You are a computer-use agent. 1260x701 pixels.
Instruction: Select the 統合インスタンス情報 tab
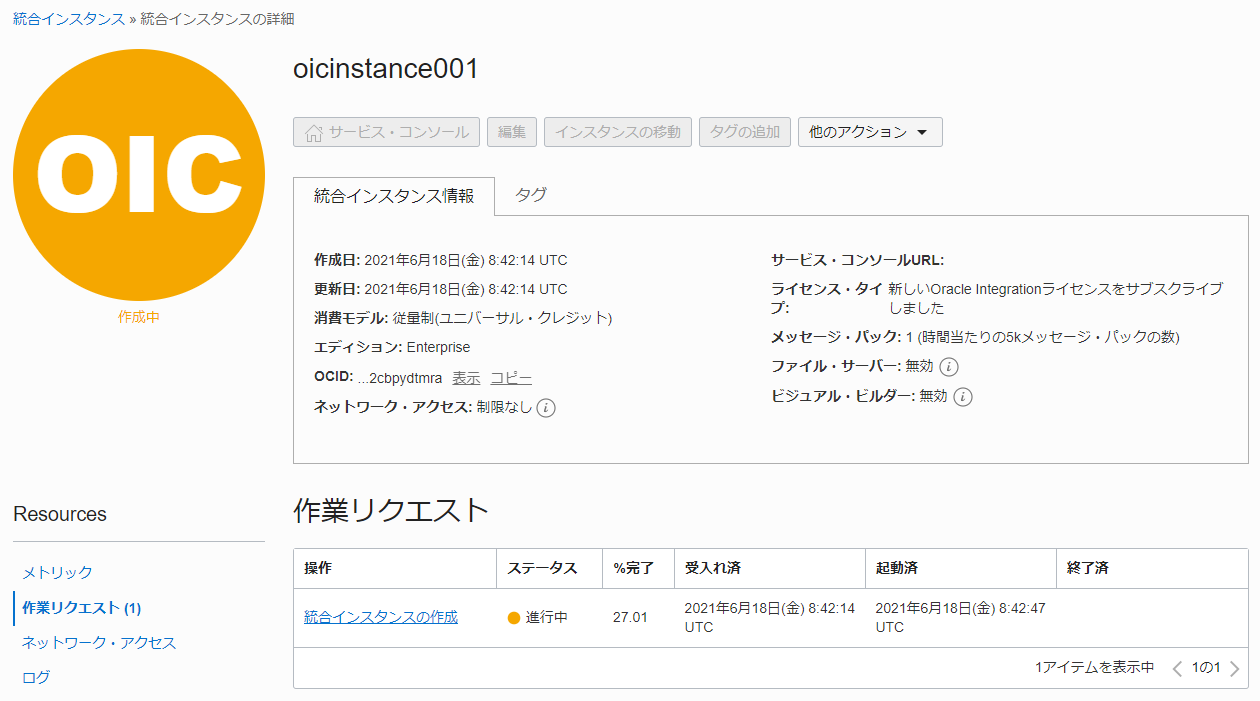(x=394, y=196)
